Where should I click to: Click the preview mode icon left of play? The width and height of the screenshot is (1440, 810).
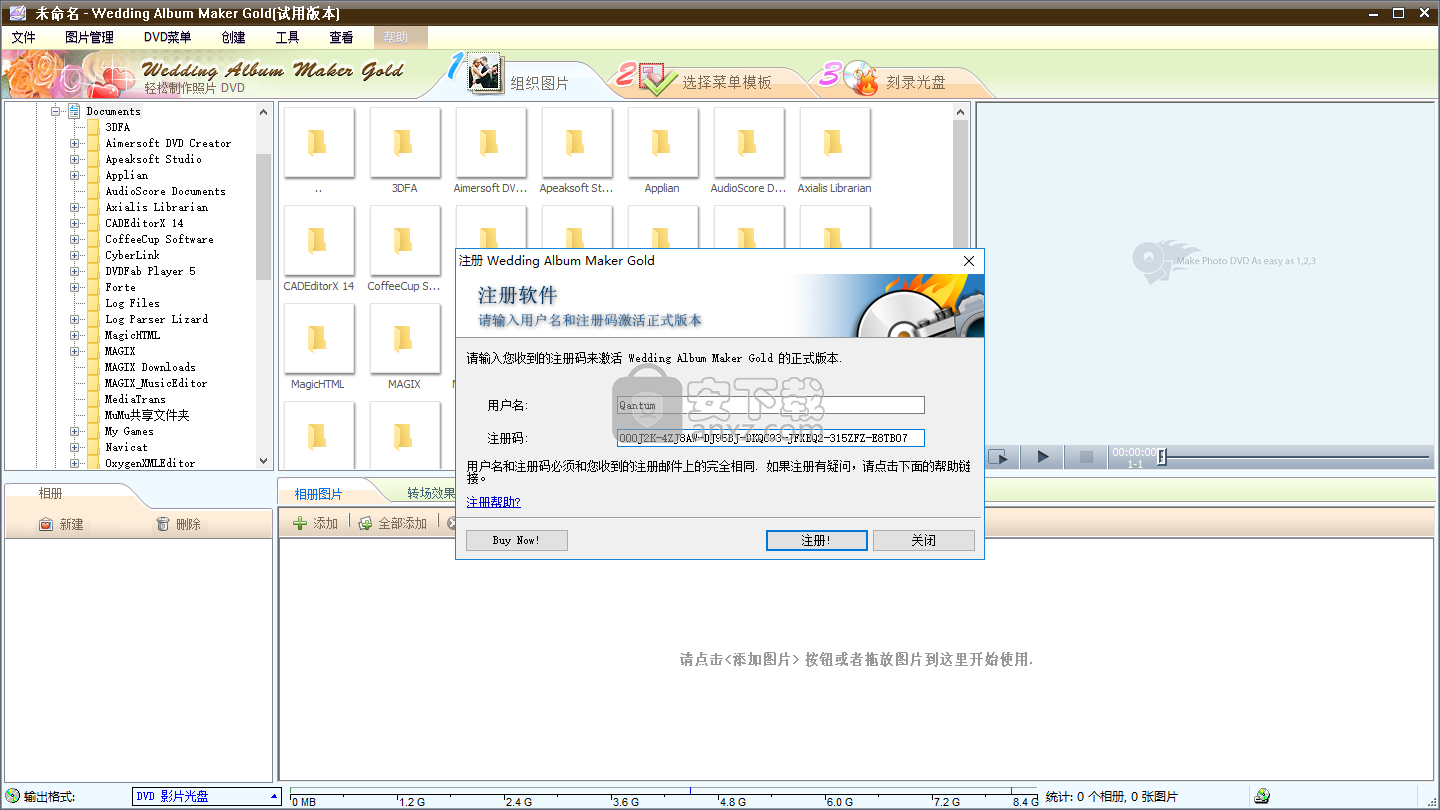tap(999, 457)
